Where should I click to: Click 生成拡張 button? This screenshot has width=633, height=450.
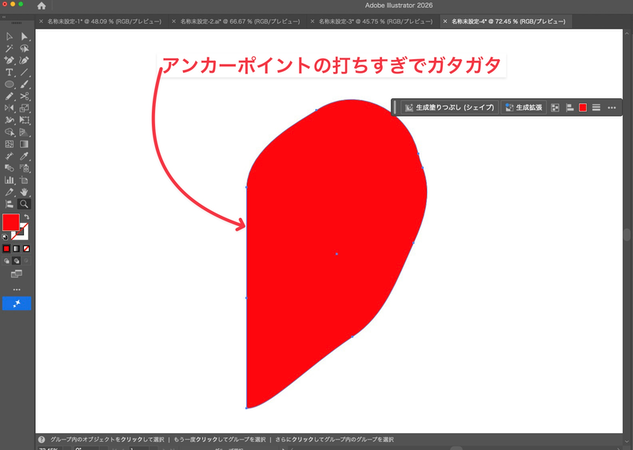(524, 107)
